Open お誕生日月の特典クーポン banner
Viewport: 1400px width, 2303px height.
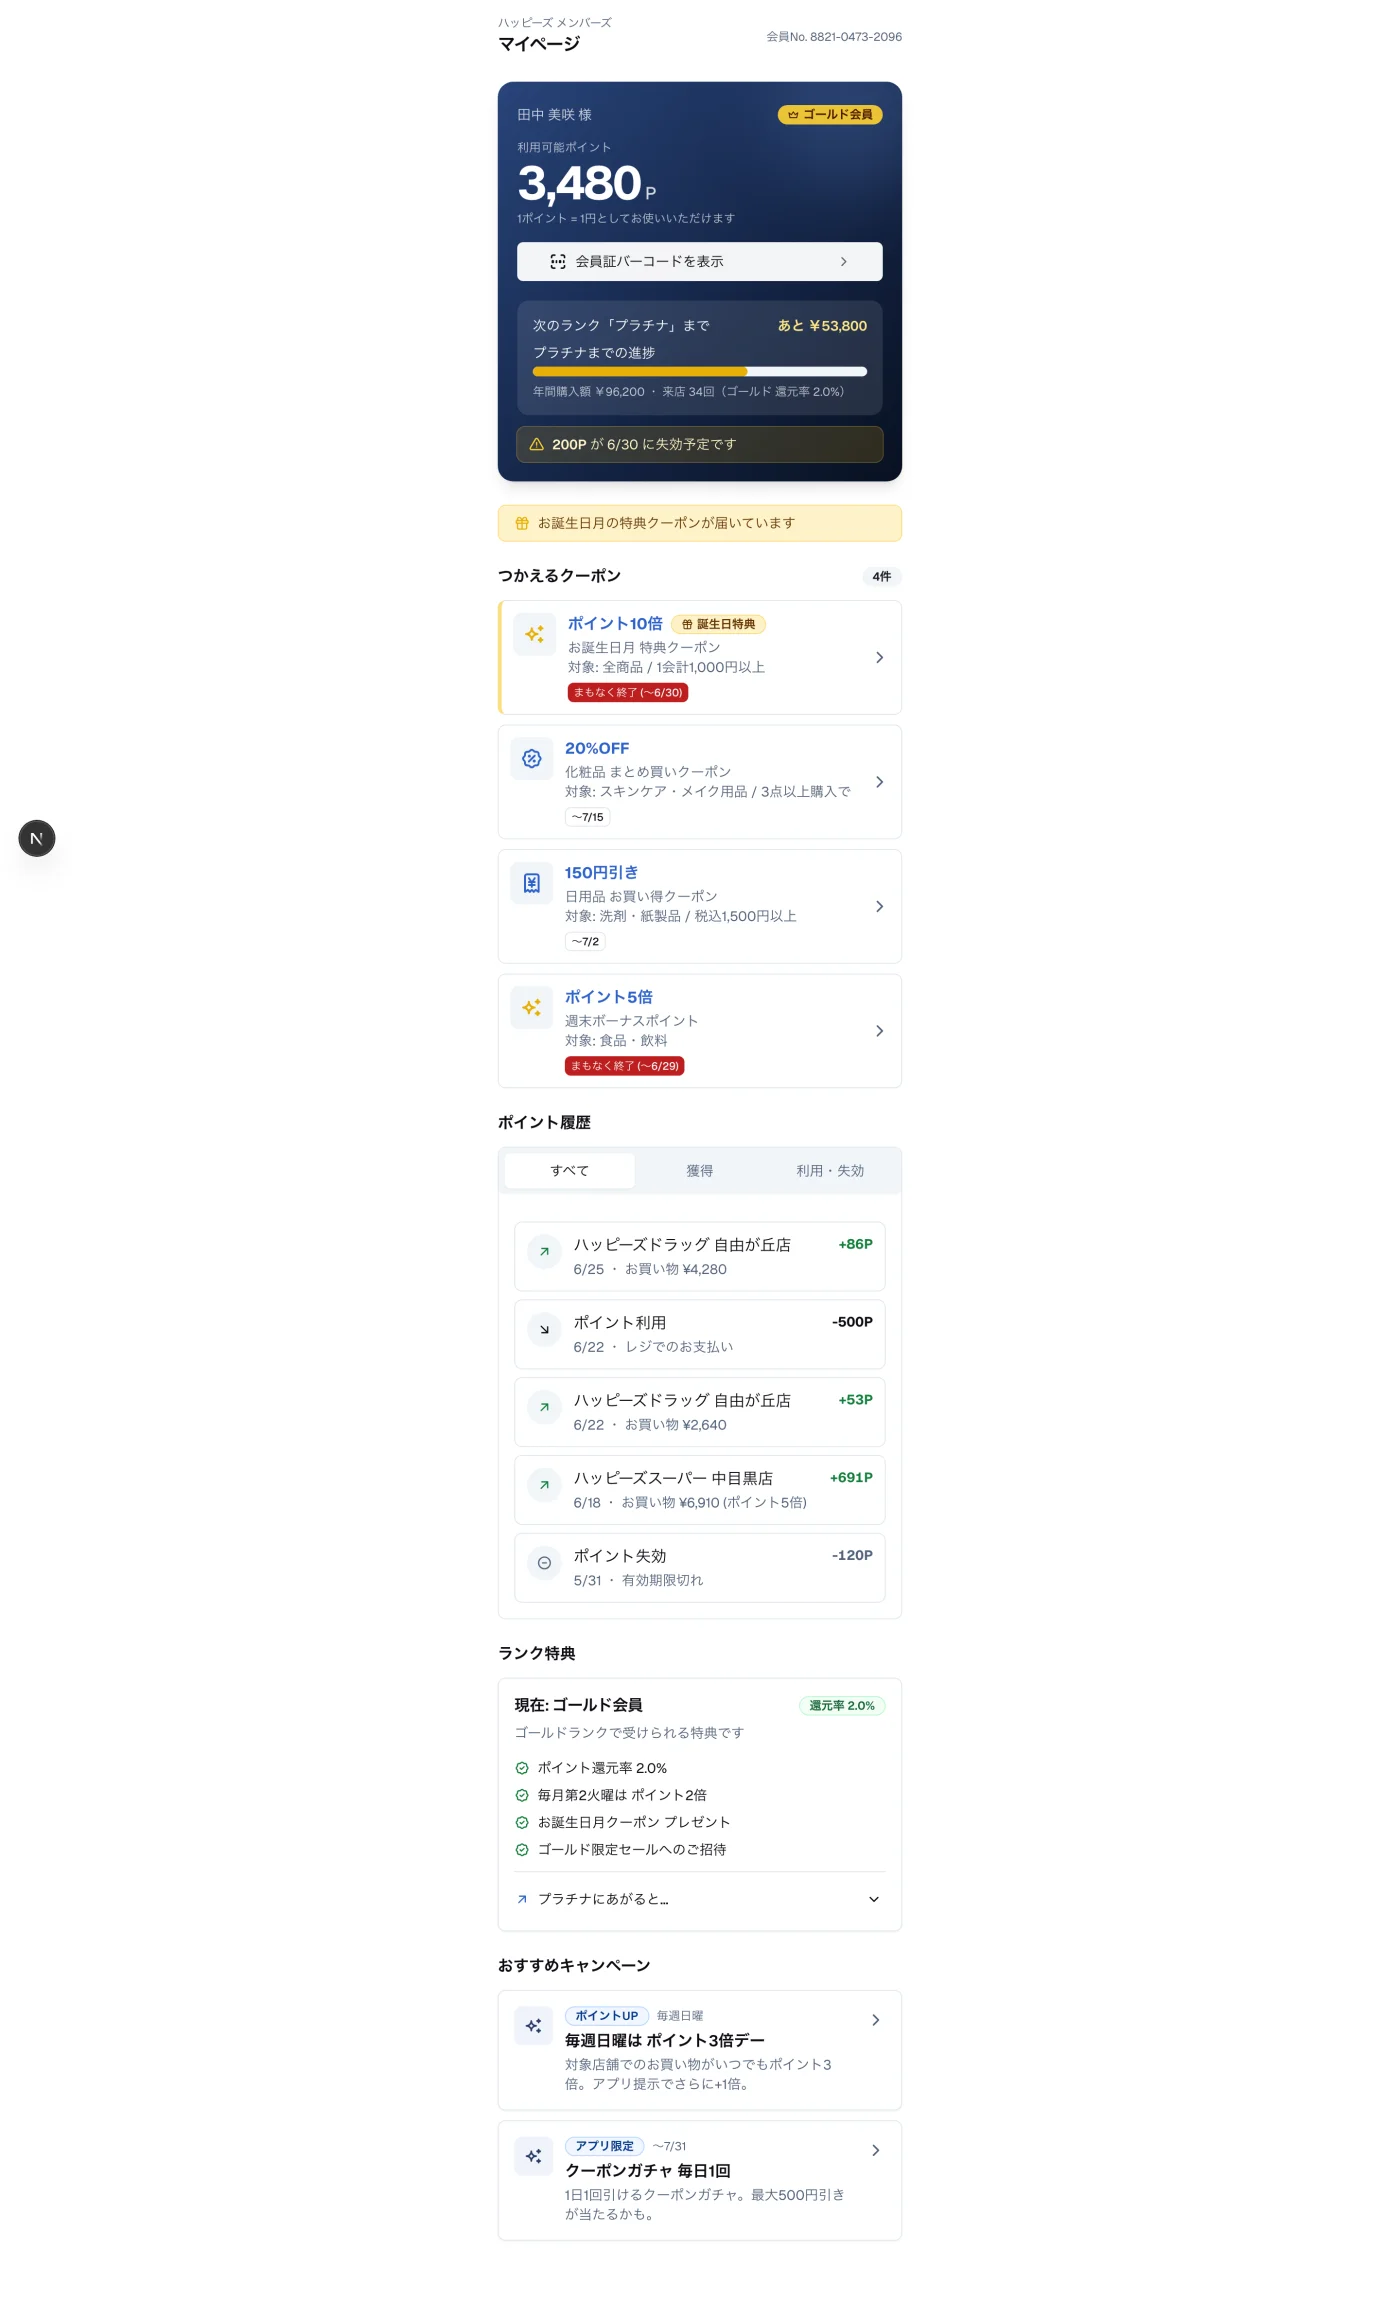[700, 523]
